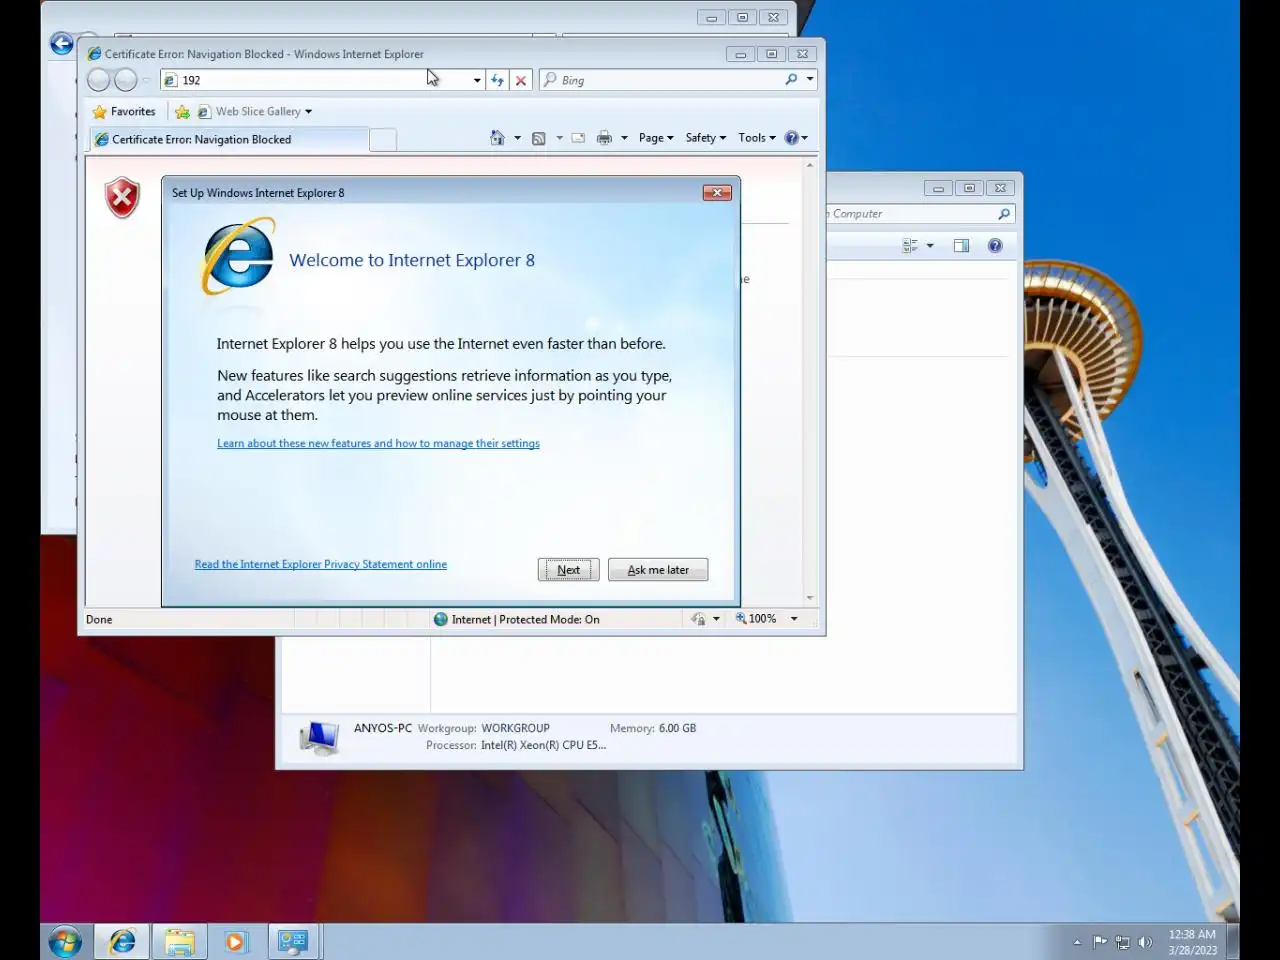Open the search provider dropdown arrow
The width and height of the screenshot is (1280, 960).
coord(810,79)
